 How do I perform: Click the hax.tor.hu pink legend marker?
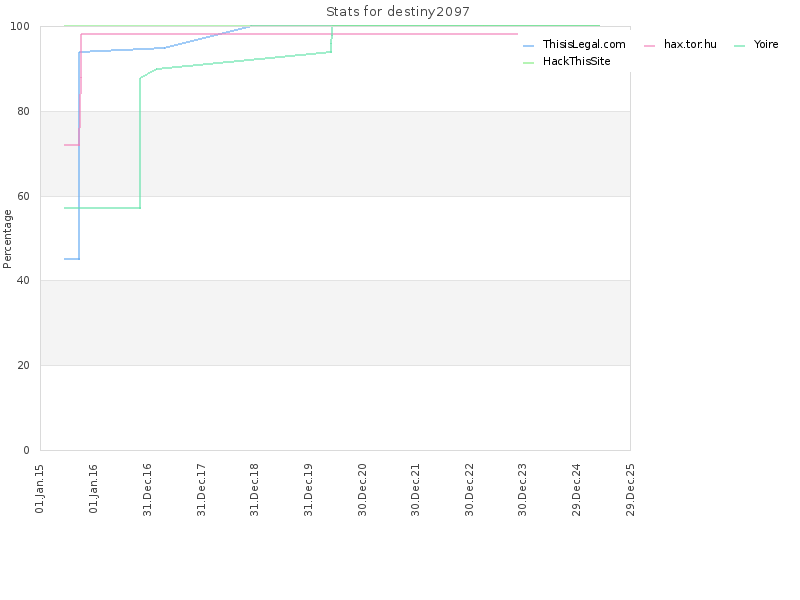[x=649, y=45]
